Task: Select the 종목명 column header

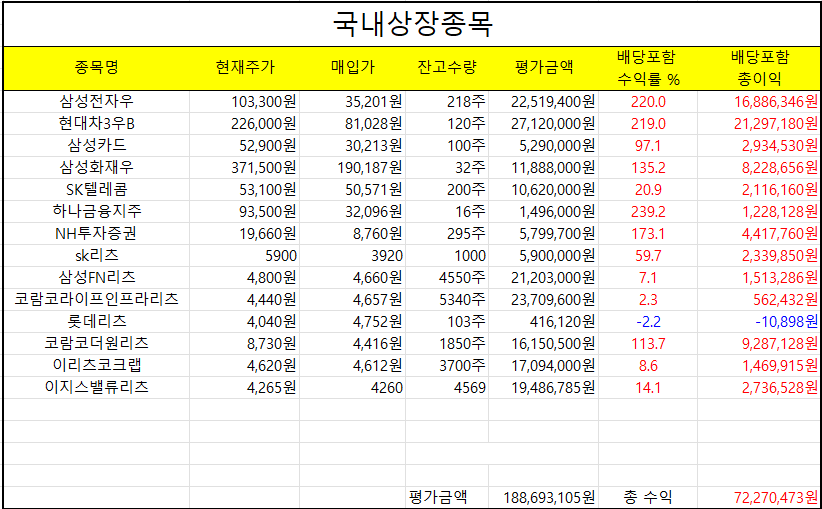Action: click(96, 68)
